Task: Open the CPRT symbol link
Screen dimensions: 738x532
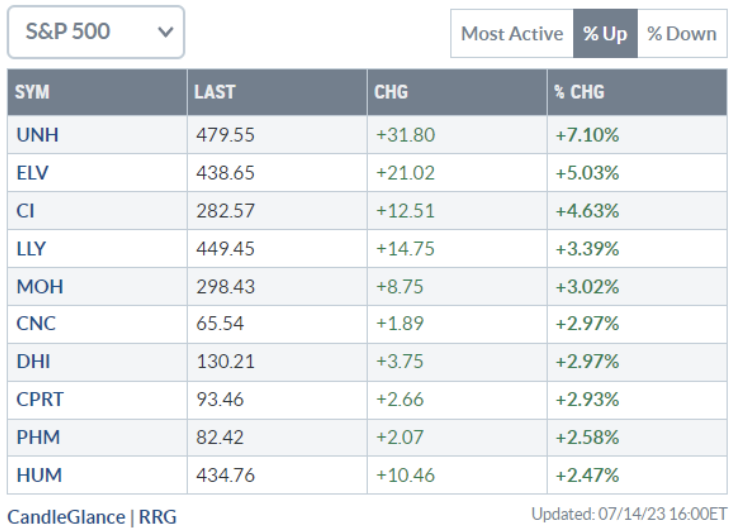Action: (x=39, y=399)
